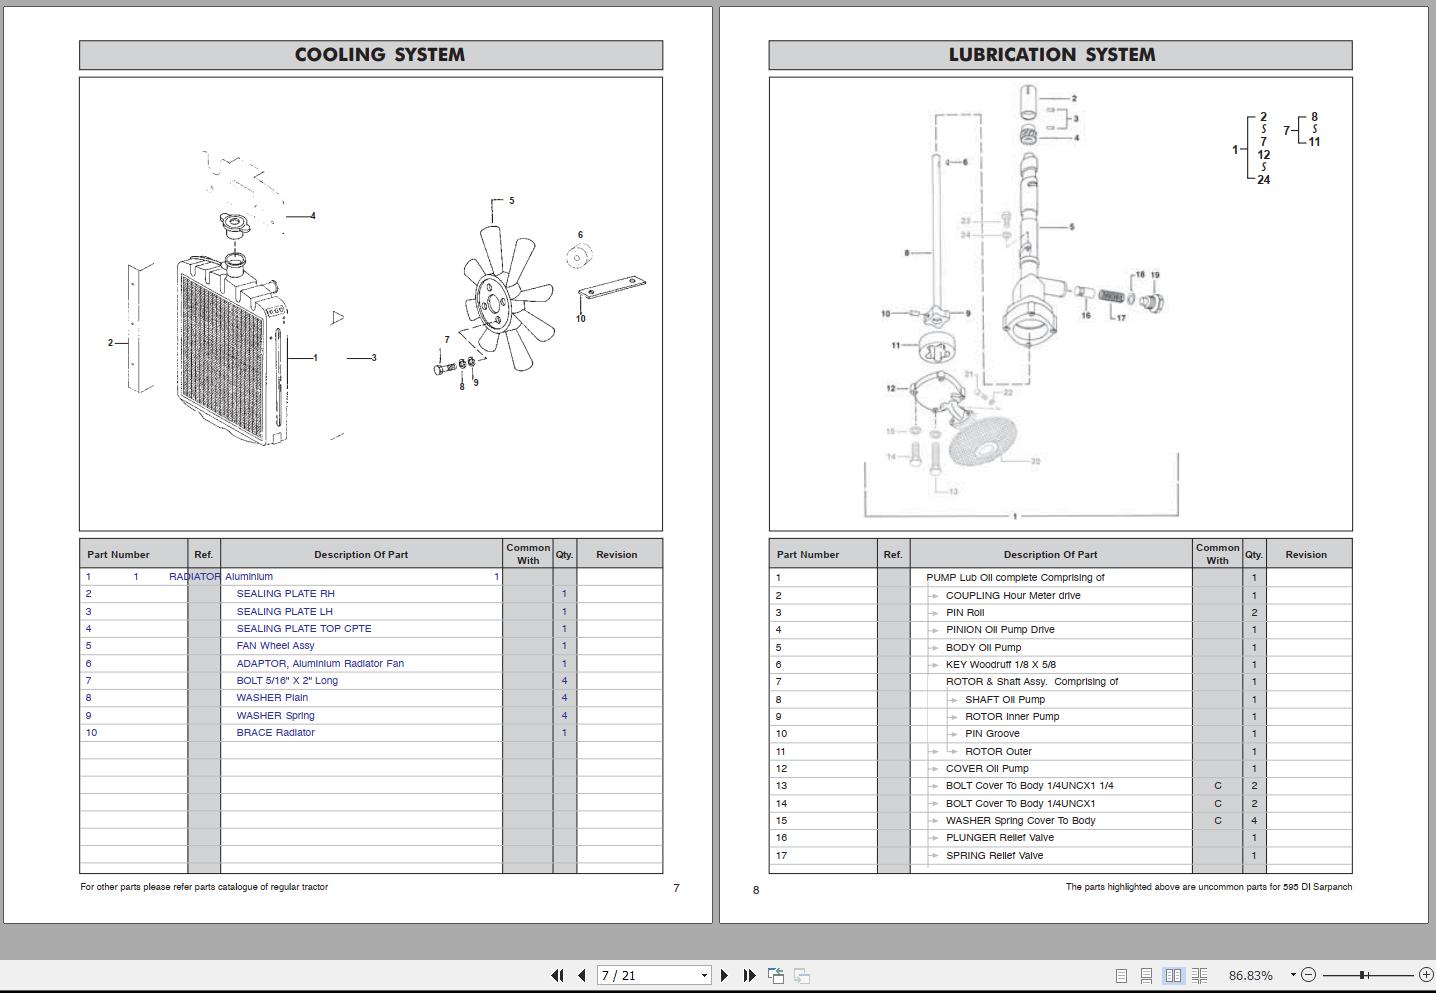The width and height of the screenshot is (1436, 993).
Task: Open the next view icon
Action: 800,975
